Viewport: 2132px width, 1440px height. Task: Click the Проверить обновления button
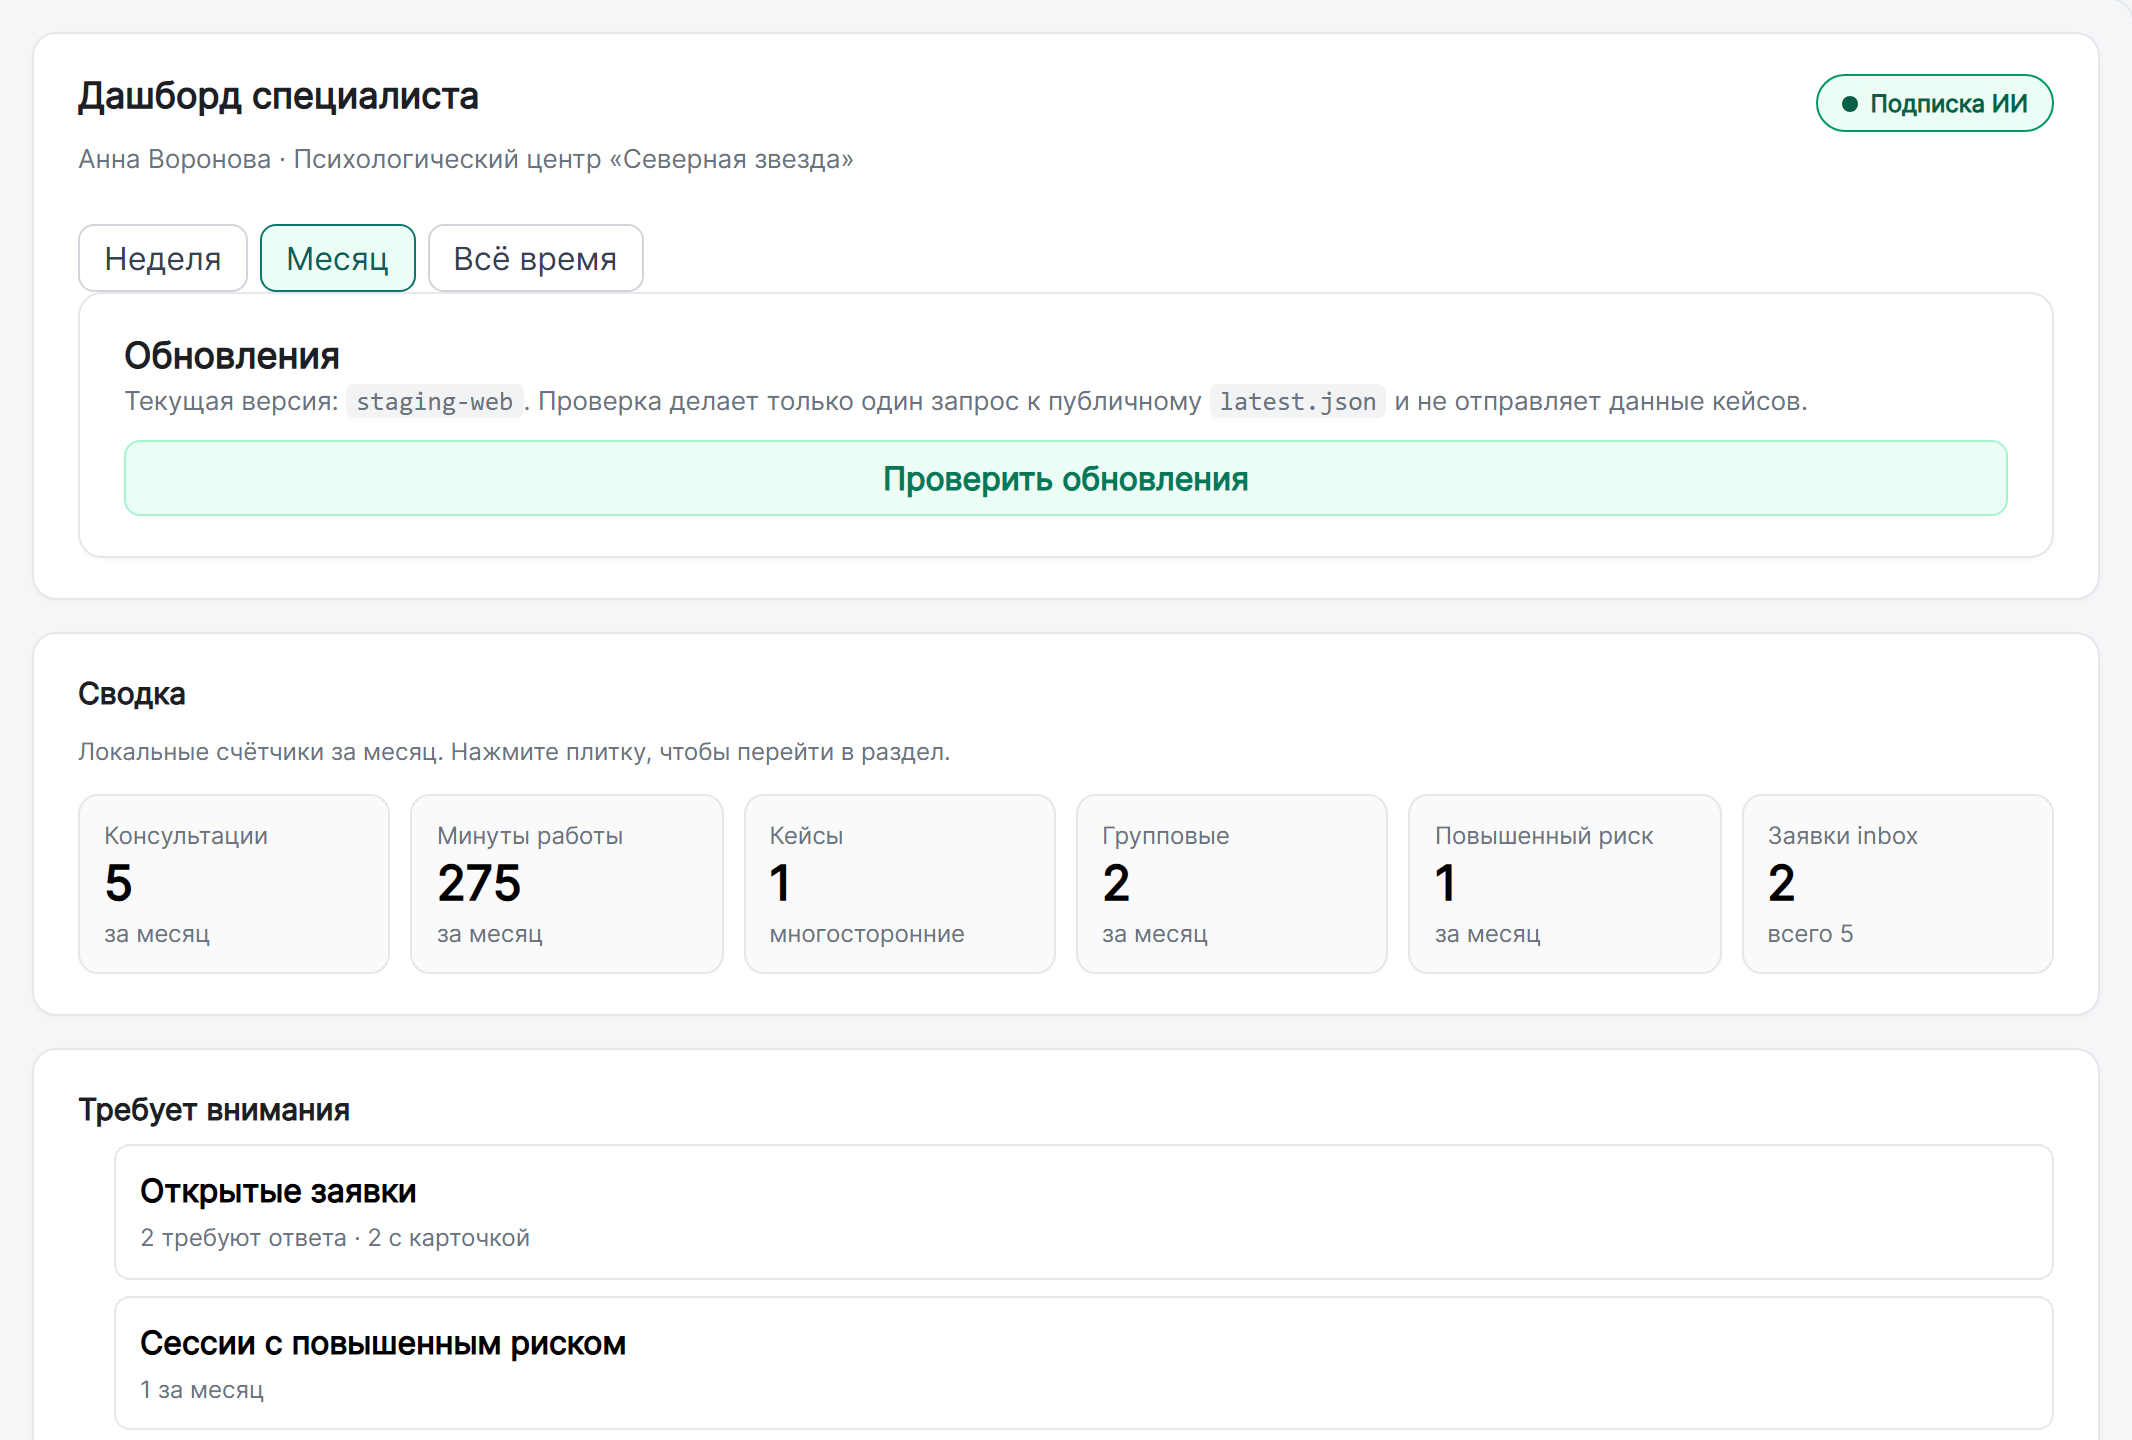(1065, 478)
